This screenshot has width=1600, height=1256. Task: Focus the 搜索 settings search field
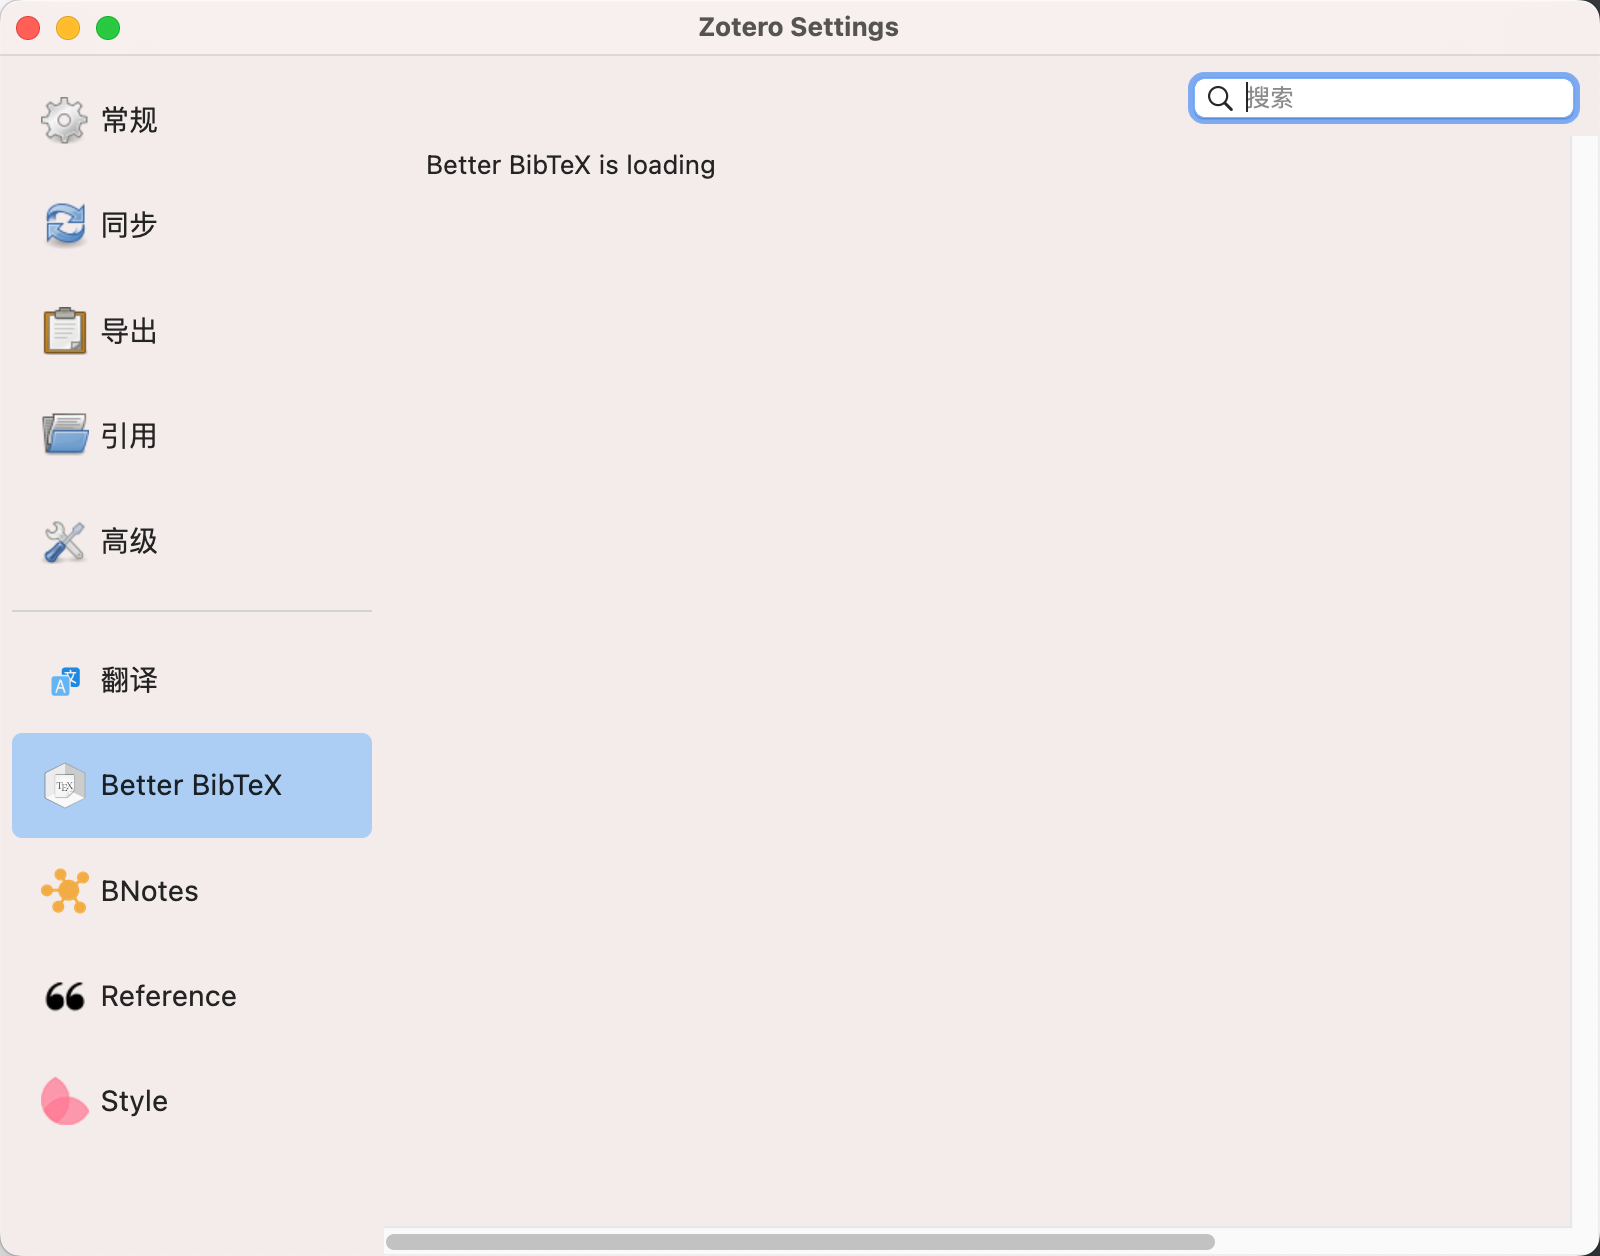pyautogui.click(x=1384, y=98)
